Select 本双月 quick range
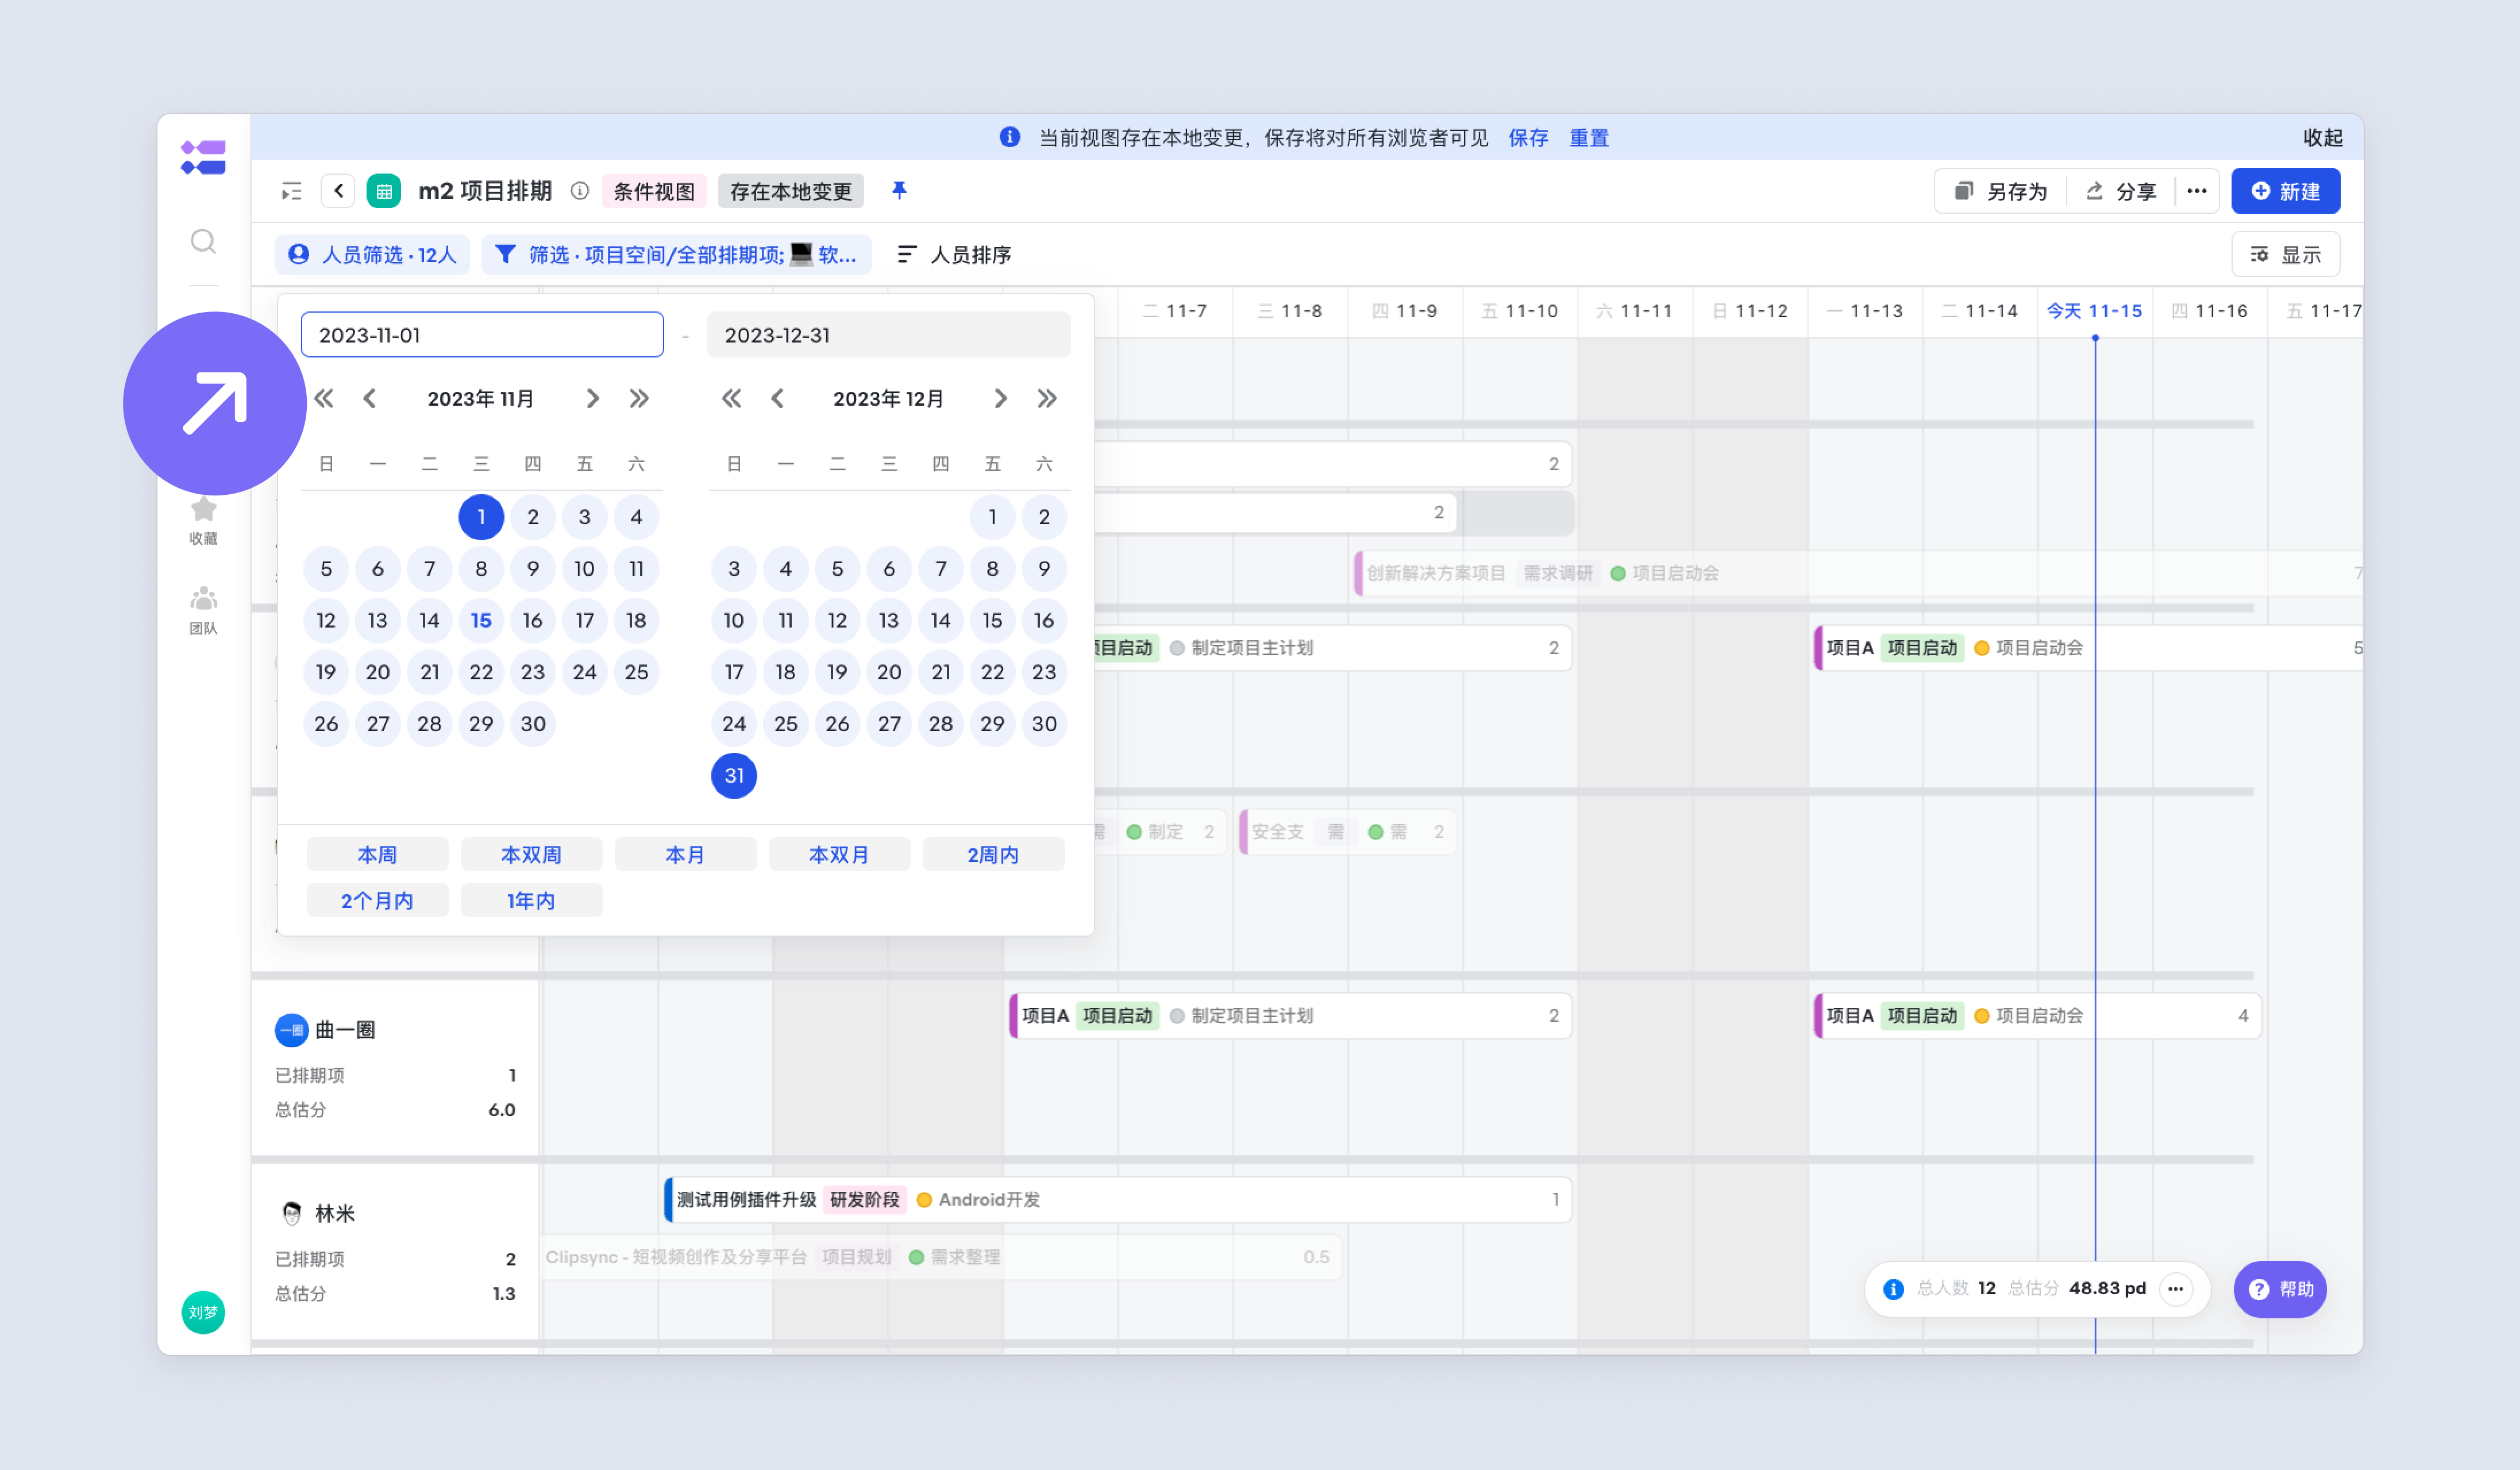Viewport: 2520px width, 1470px height. (x=839, y=854)
